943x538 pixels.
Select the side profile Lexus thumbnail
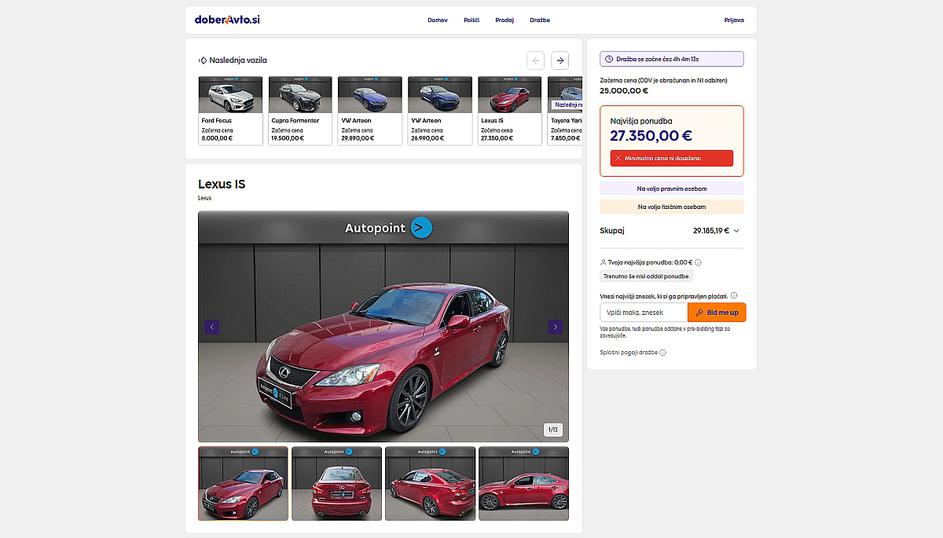(x=523, y=483)
